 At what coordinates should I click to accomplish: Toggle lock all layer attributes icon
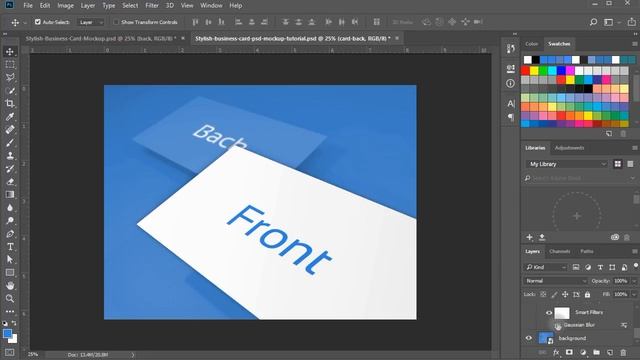click(587, 294)
